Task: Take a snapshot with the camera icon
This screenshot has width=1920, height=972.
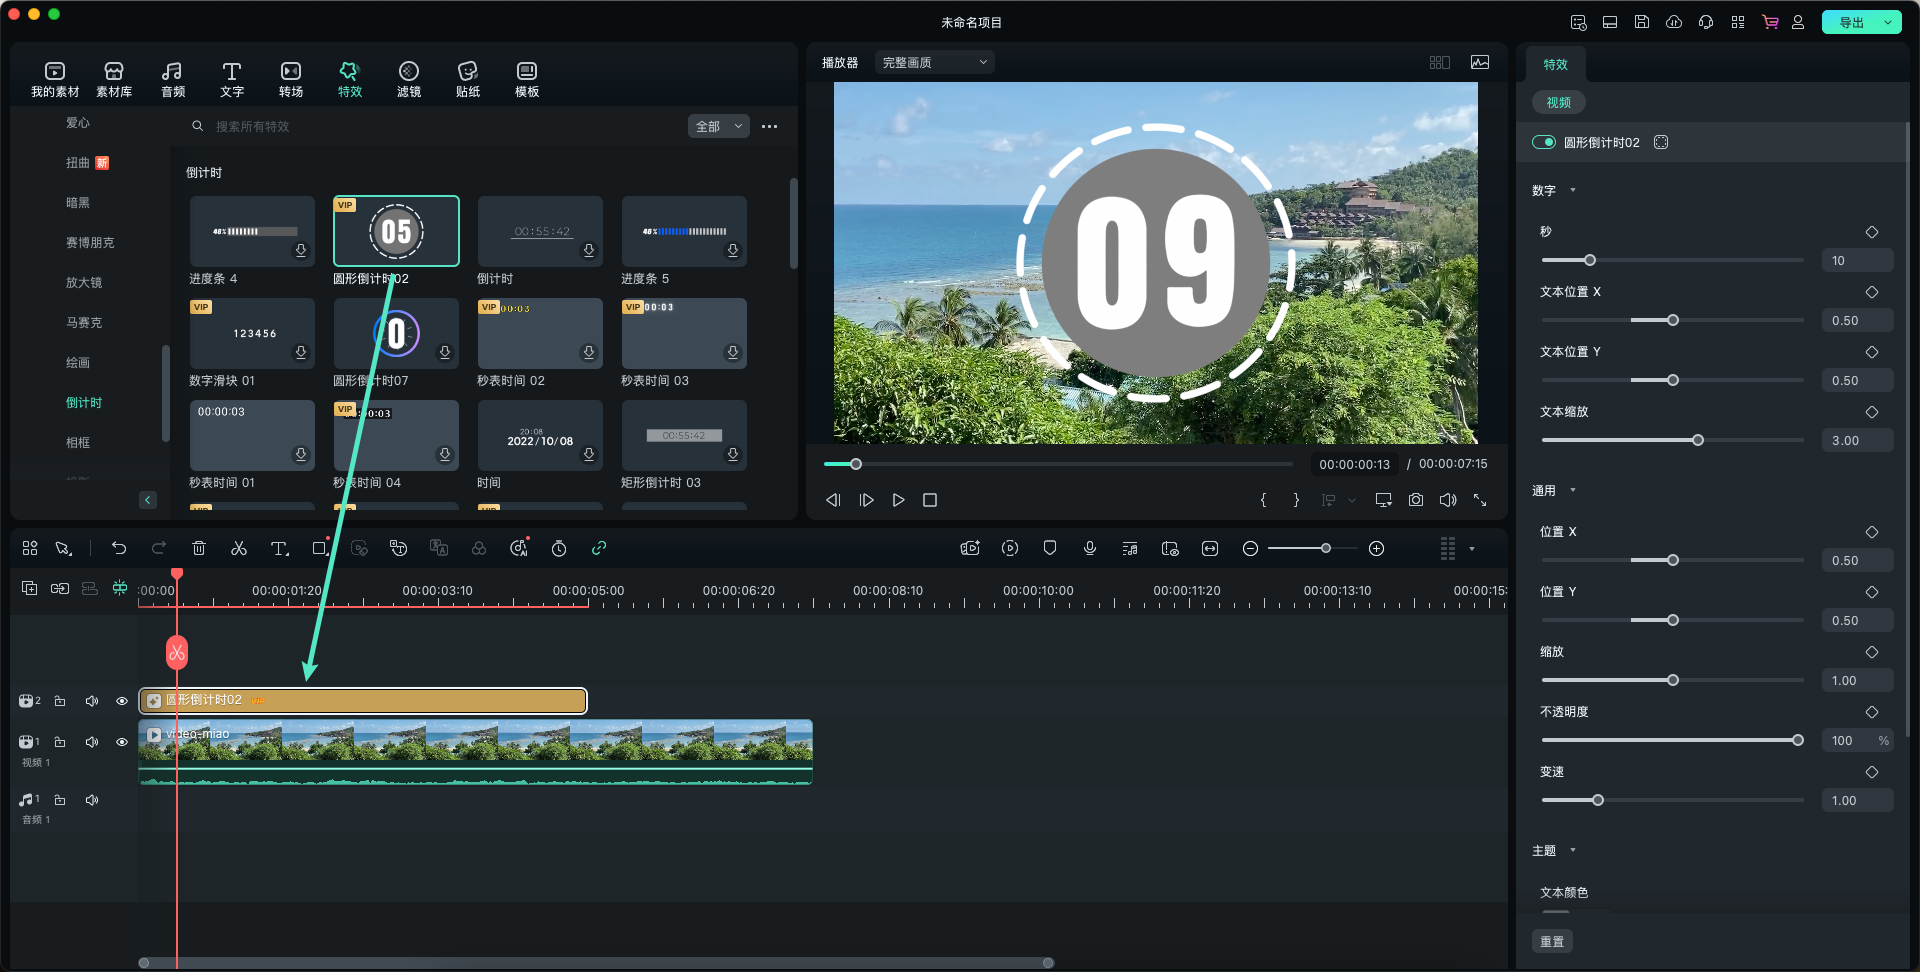Action: tap(1416, 500)
